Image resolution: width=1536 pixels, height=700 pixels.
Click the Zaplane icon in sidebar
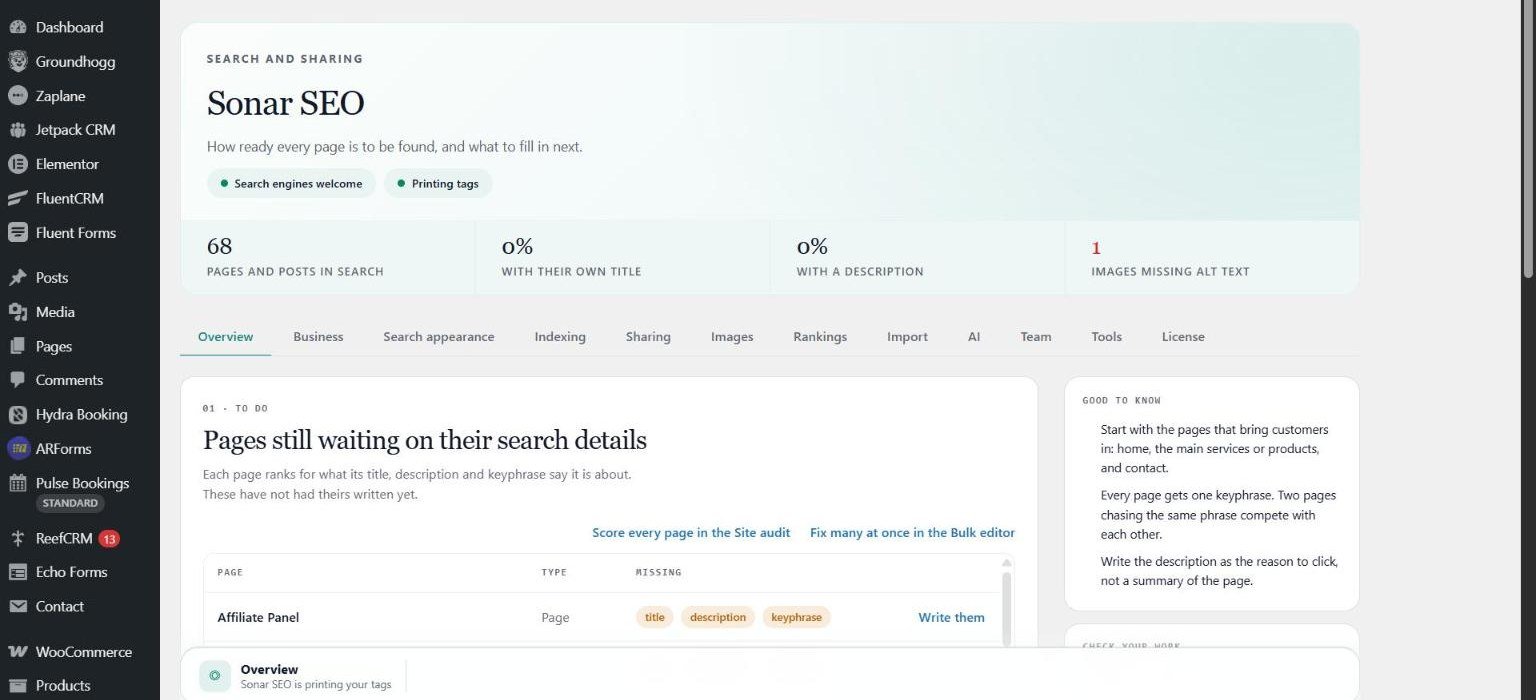click(17, 96)
